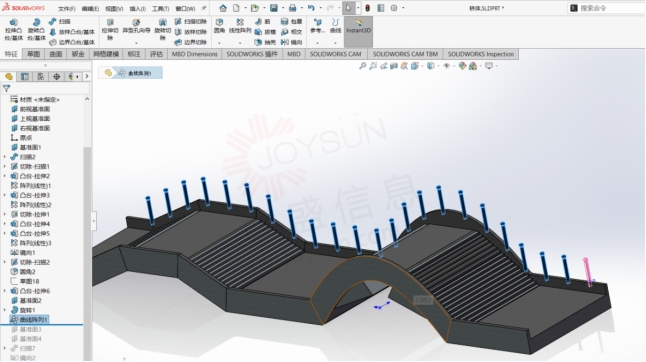Open the SOLIDWORKS Inspection tab
The height and width of the screenshot is (362, 646).
pos(481,54)
